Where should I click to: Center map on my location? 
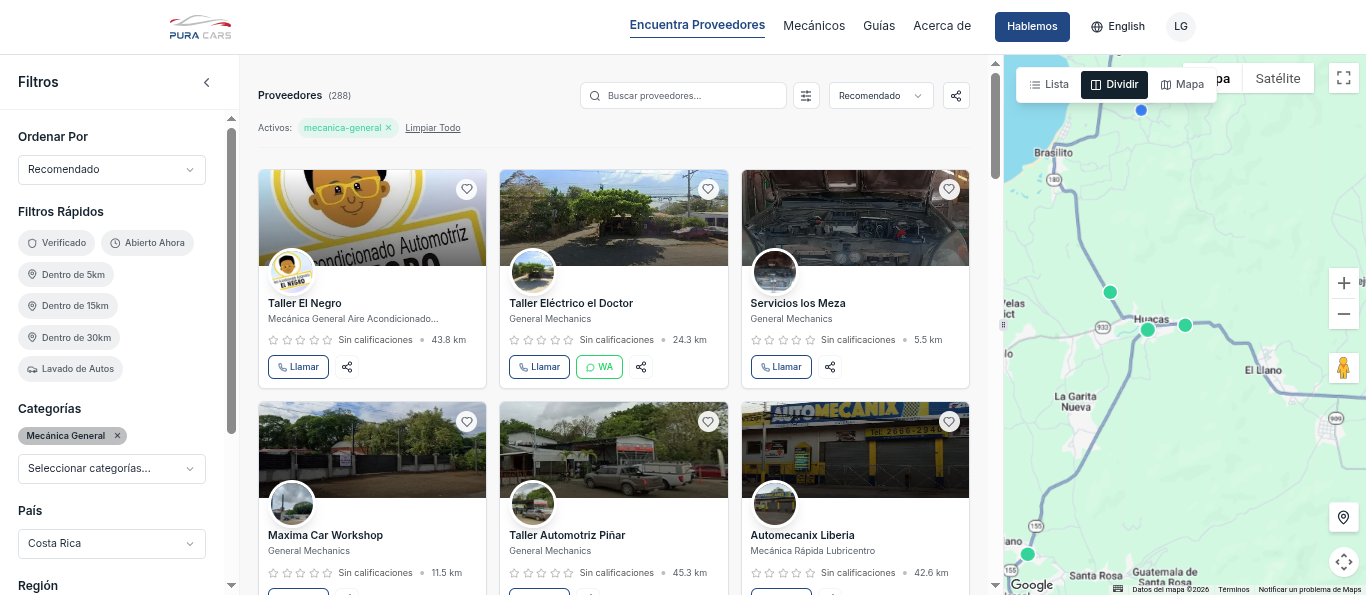click(1344, 517)
